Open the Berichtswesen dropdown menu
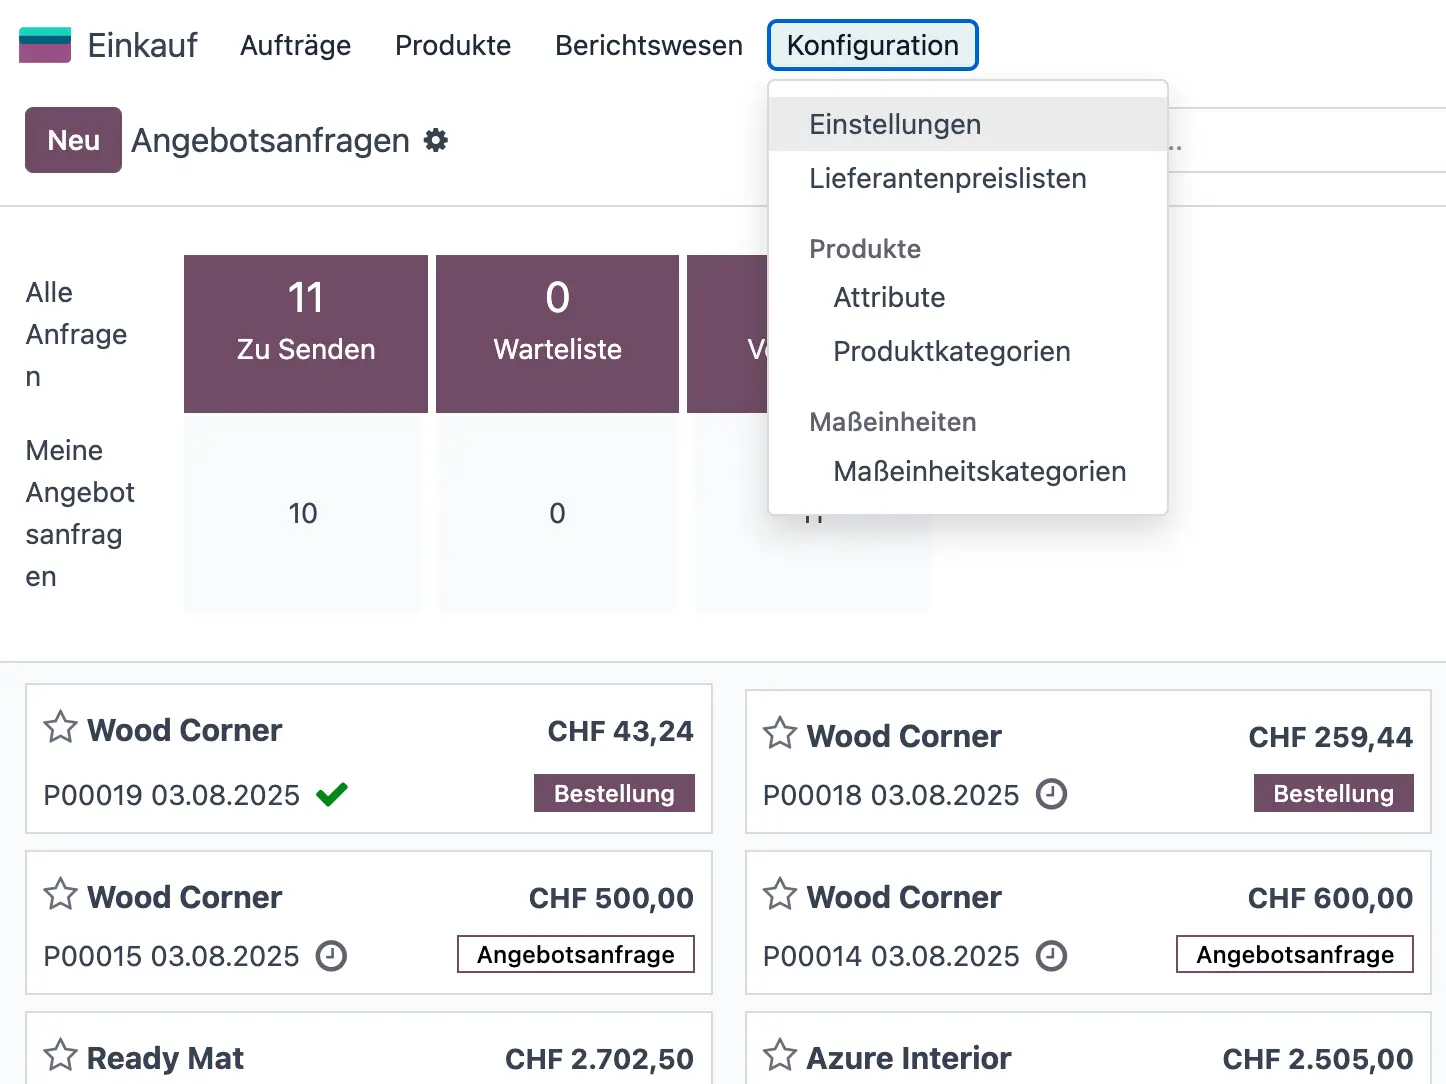 pyautogui.click(x=648, y=45)
